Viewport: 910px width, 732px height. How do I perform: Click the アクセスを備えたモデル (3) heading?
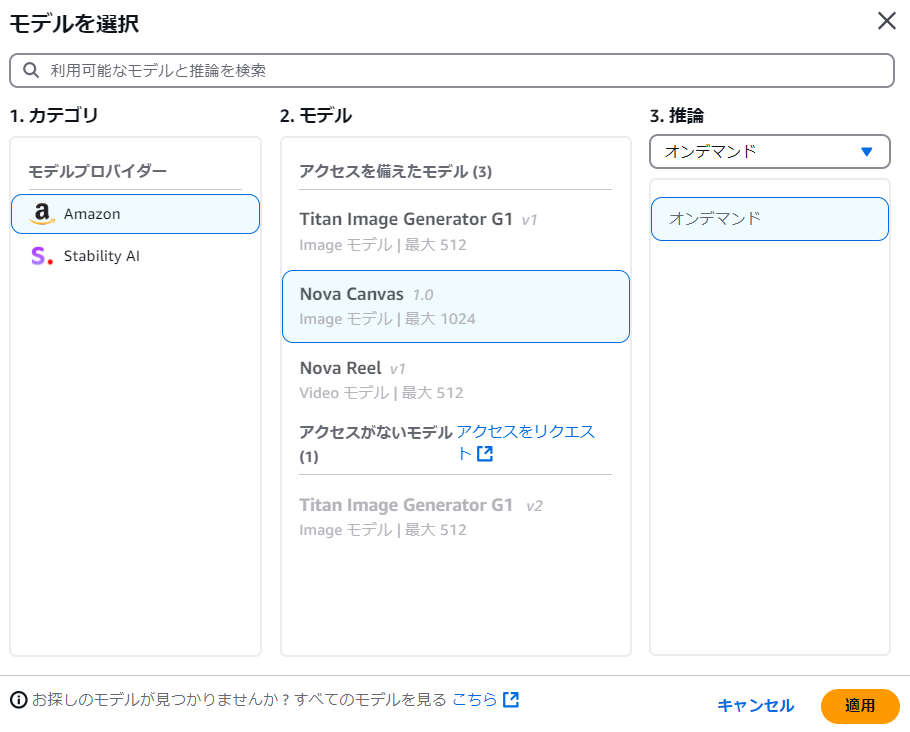pyautogui.click(x=395, y=171)
